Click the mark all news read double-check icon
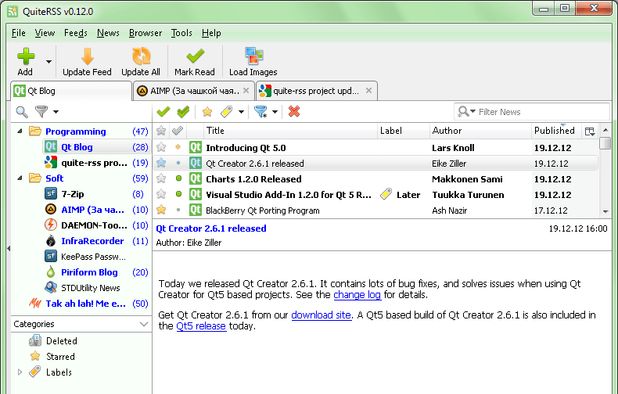This screenshot has width=618, height=394. click(x=183, y=112)
